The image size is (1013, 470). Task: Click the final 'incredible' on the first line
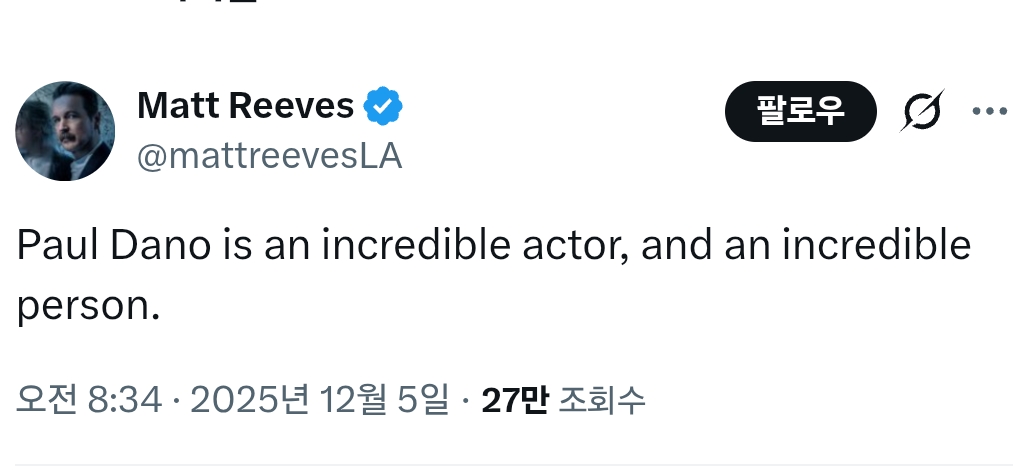coord(876,246)
